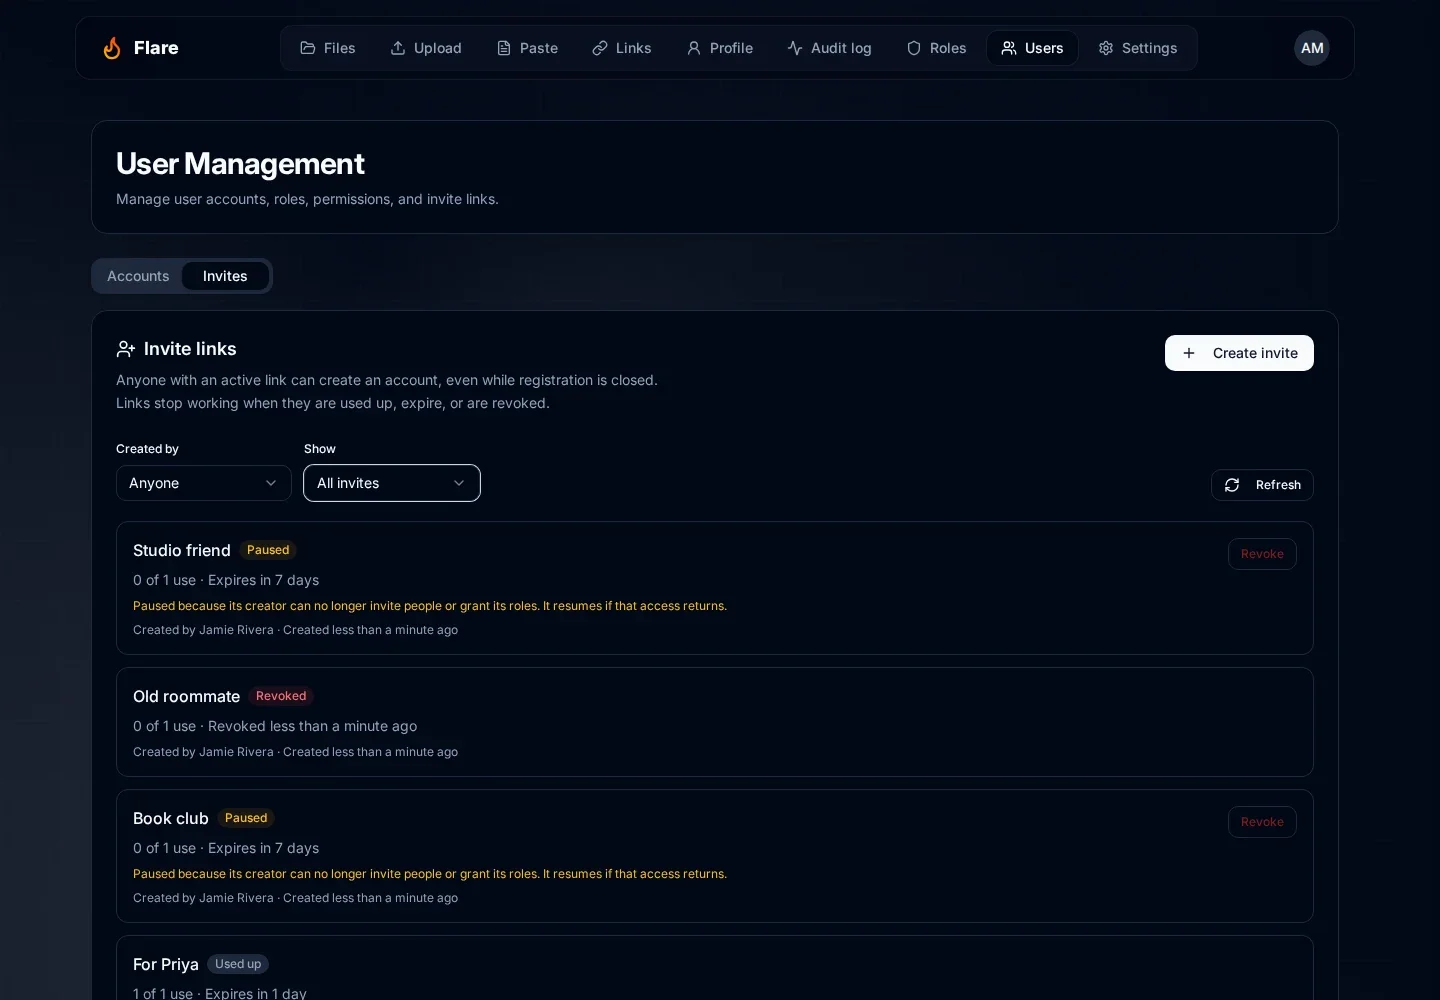Click the chain link icon beside Links

(600, 48)
